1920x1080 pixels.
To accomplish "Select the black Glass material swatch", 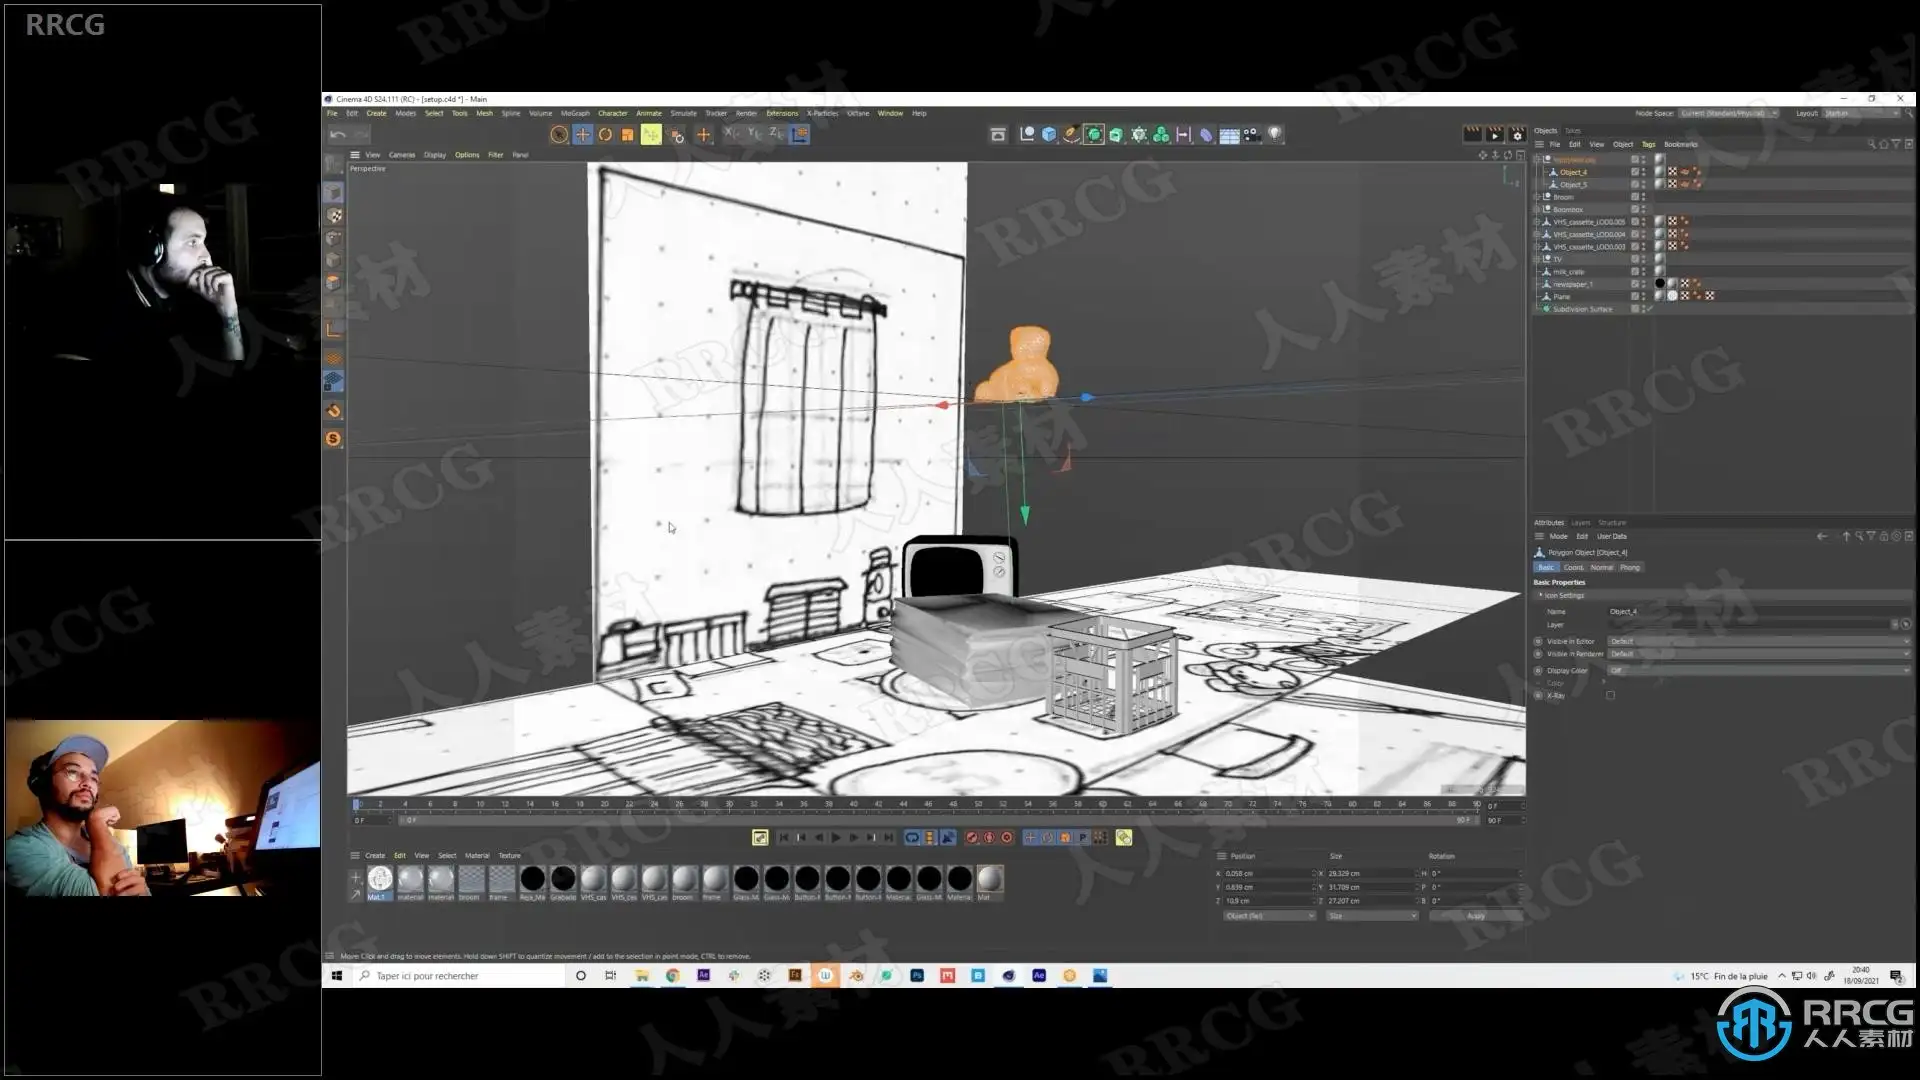I will pos(746,879).
